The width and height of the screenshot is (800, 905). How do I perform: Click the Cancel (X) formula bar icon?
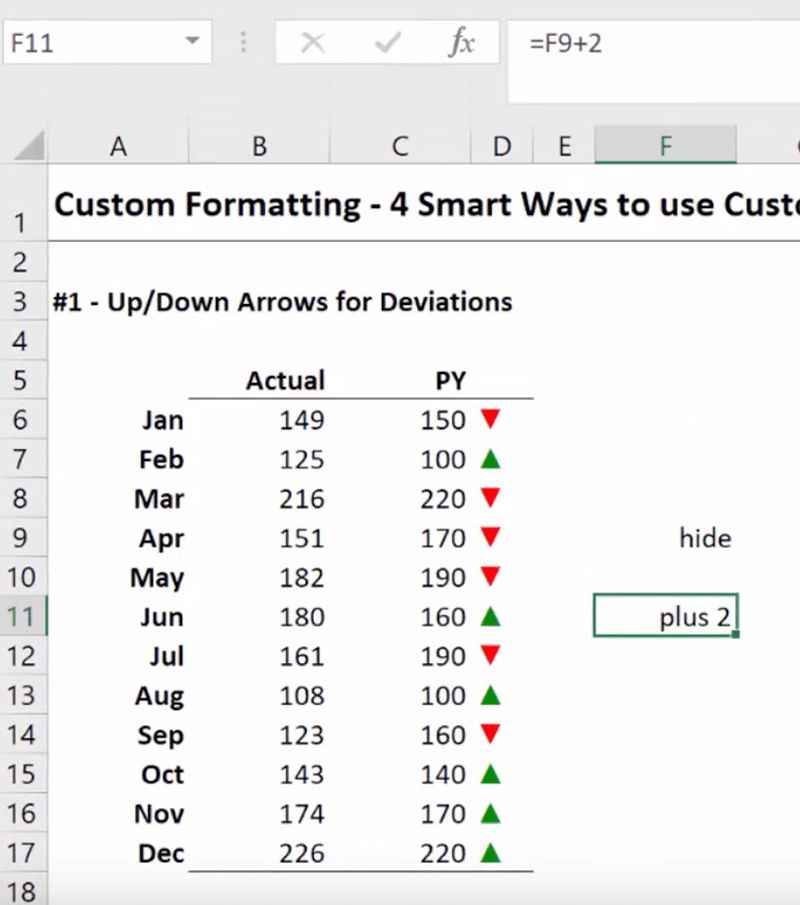point(313,43)
